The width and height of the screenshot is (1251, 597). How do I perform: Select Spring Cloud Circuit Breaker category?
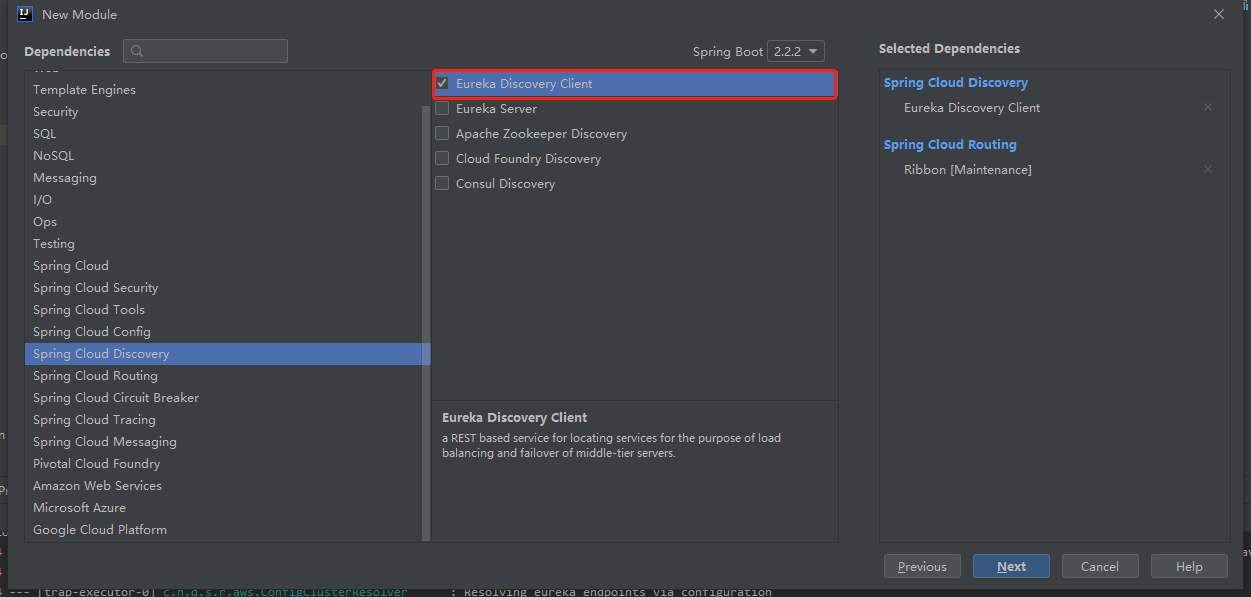point(226,398)
